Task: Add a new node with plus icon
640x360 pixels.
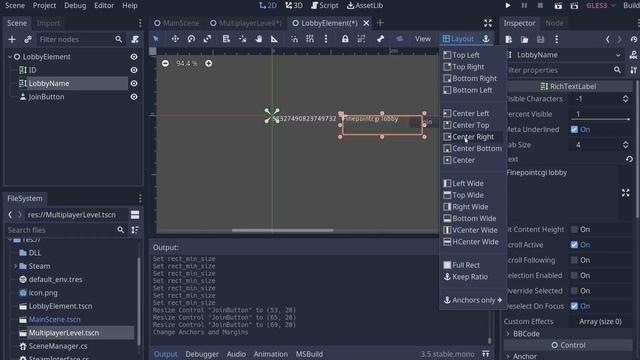Action: coord(12,39)
